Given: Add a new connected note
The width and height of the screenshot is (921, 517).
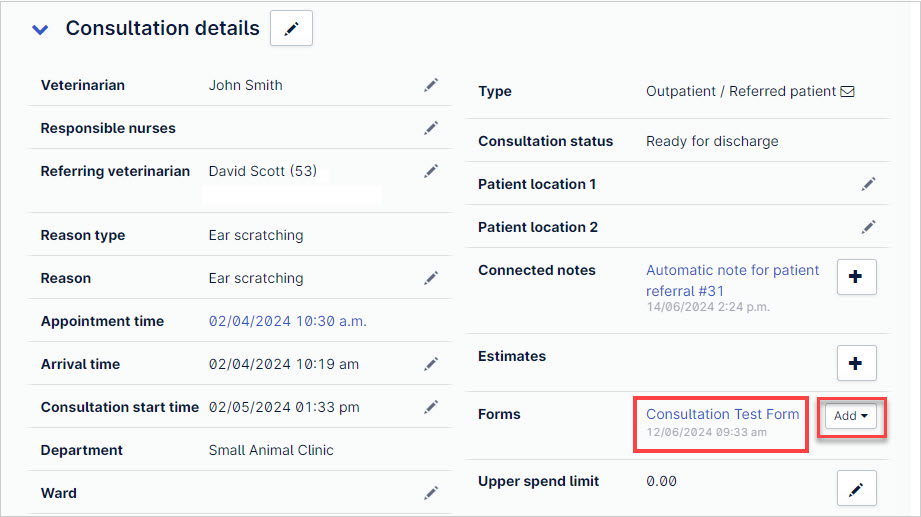Looking at the screenshot, I should (856, 277).
